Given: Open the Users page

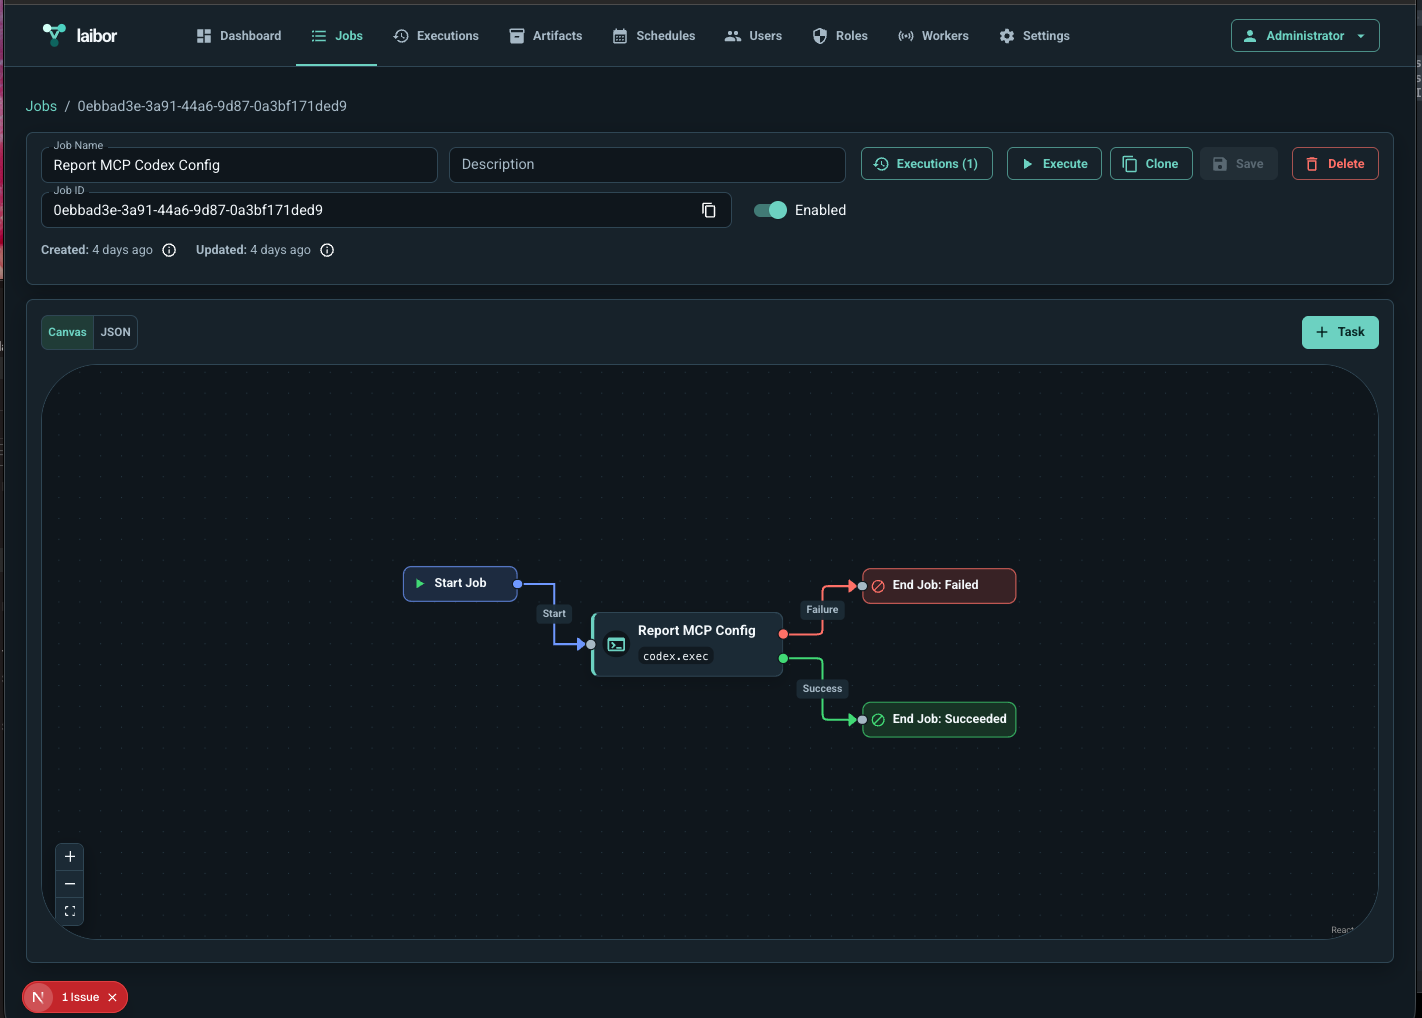Looking at the screenshot, I should pyautogui.click(x=754, y=36).
